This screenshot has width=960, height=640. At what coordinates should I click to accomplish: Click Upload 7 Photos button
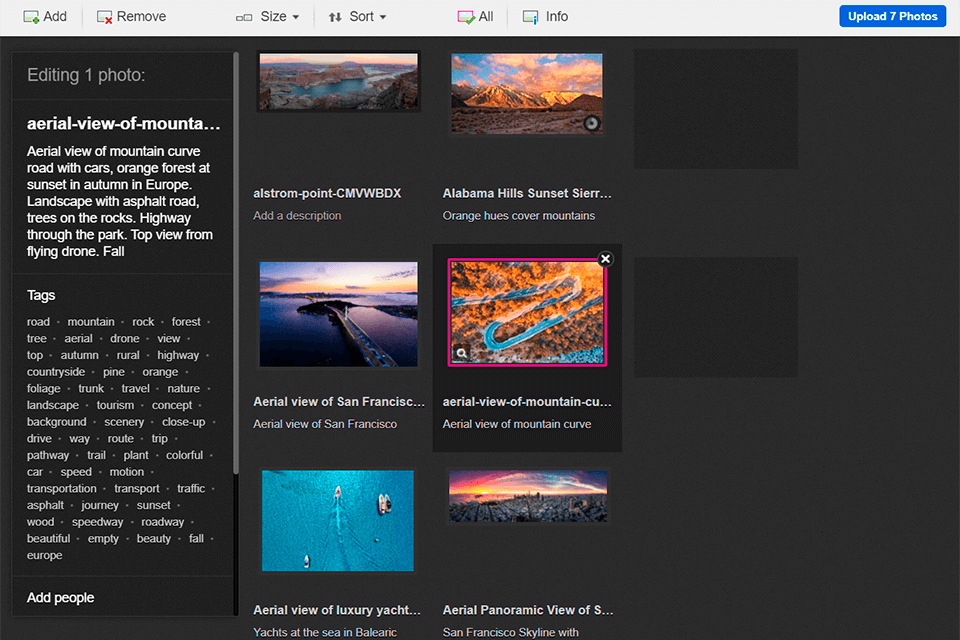coord(892,17)
